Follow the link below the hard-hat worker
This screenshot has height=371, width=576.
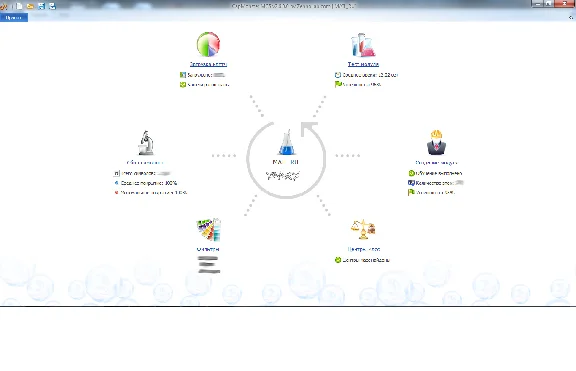(436, 162)
